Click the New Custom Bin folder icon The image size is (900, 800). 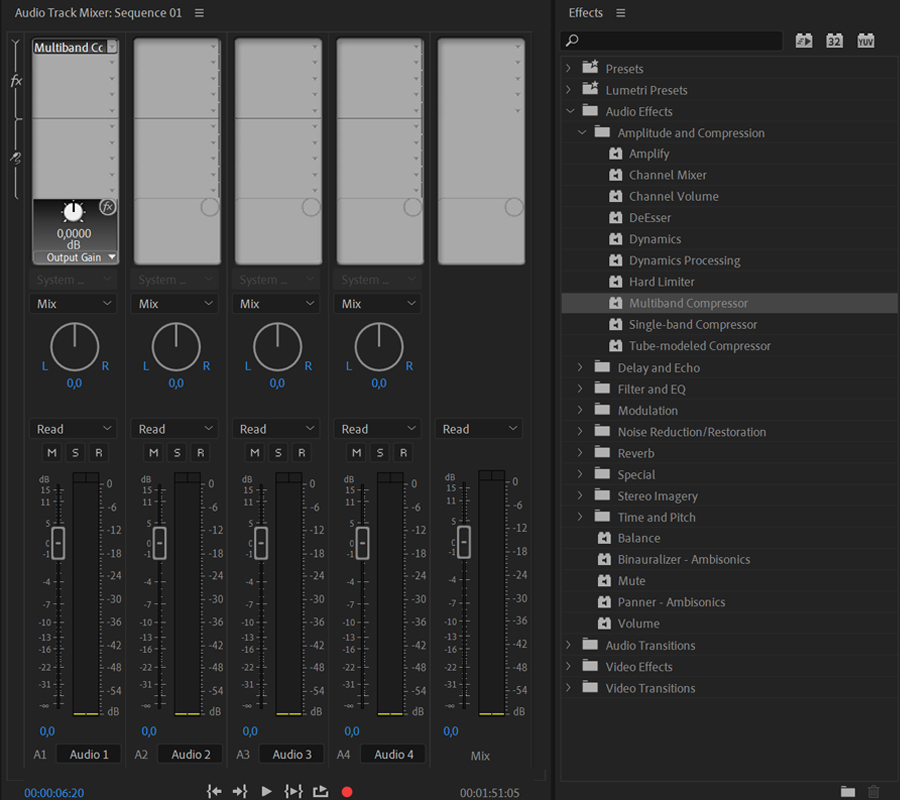point(848,791)
